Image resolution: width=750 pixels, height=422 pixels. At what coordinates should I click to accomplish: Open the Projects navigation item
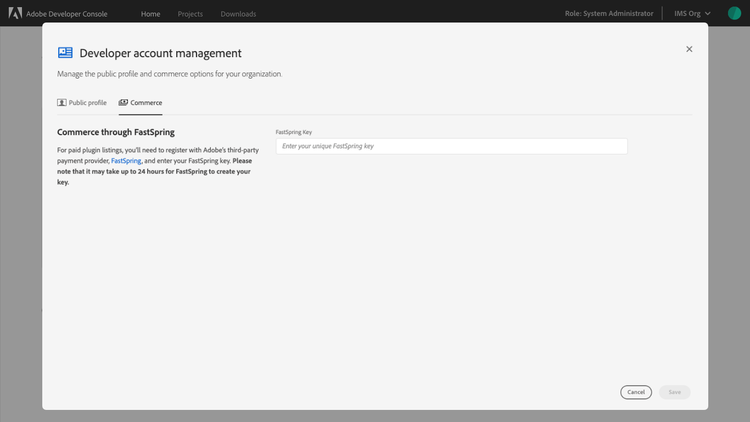point(190,14)
